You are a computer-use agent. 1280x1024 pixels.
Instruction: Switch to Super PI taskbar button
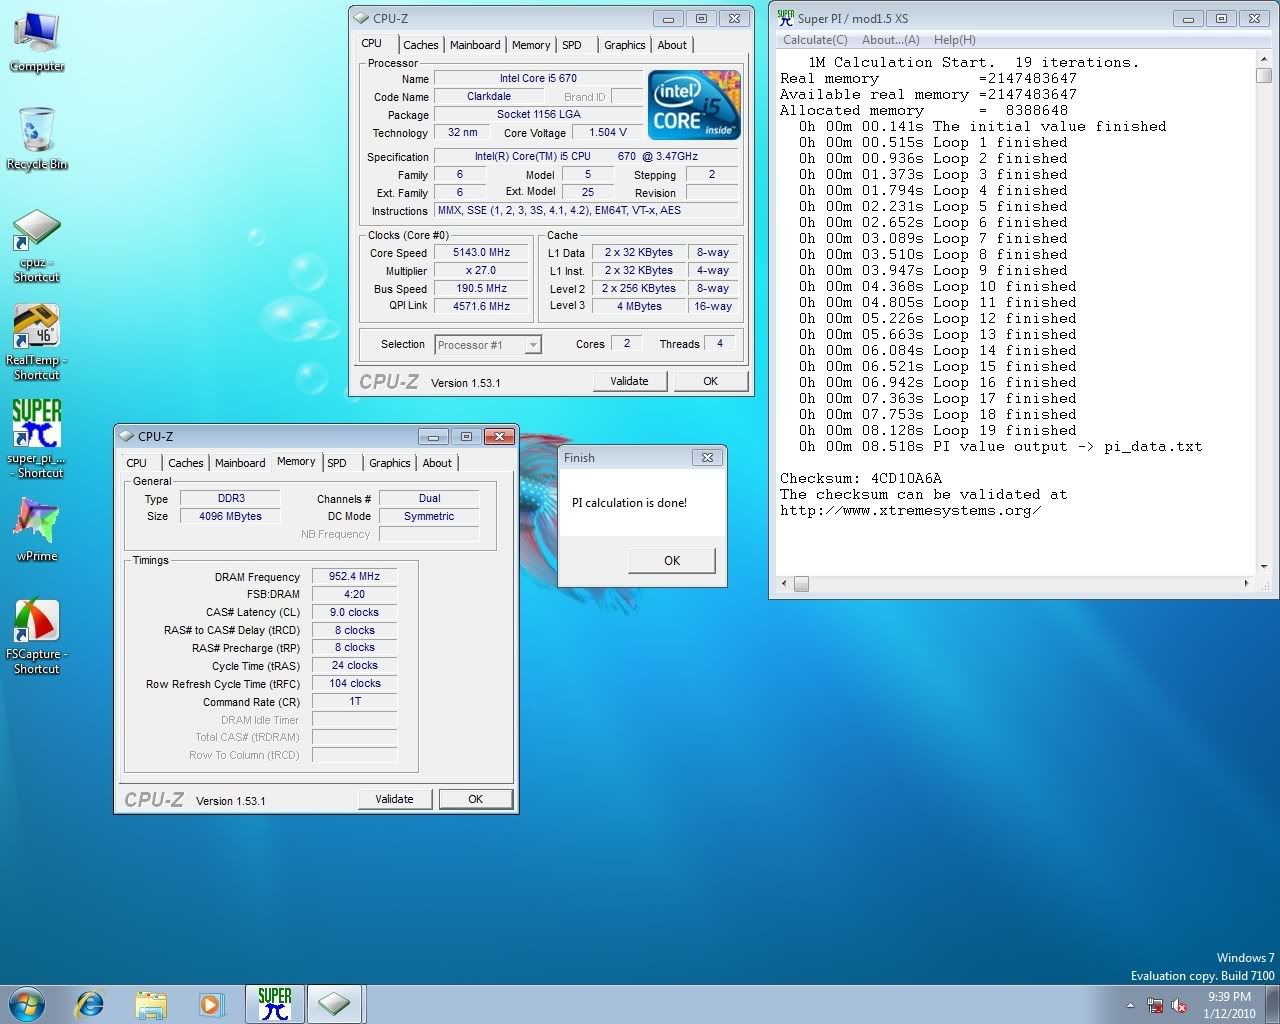click(x=274, y=1004)
